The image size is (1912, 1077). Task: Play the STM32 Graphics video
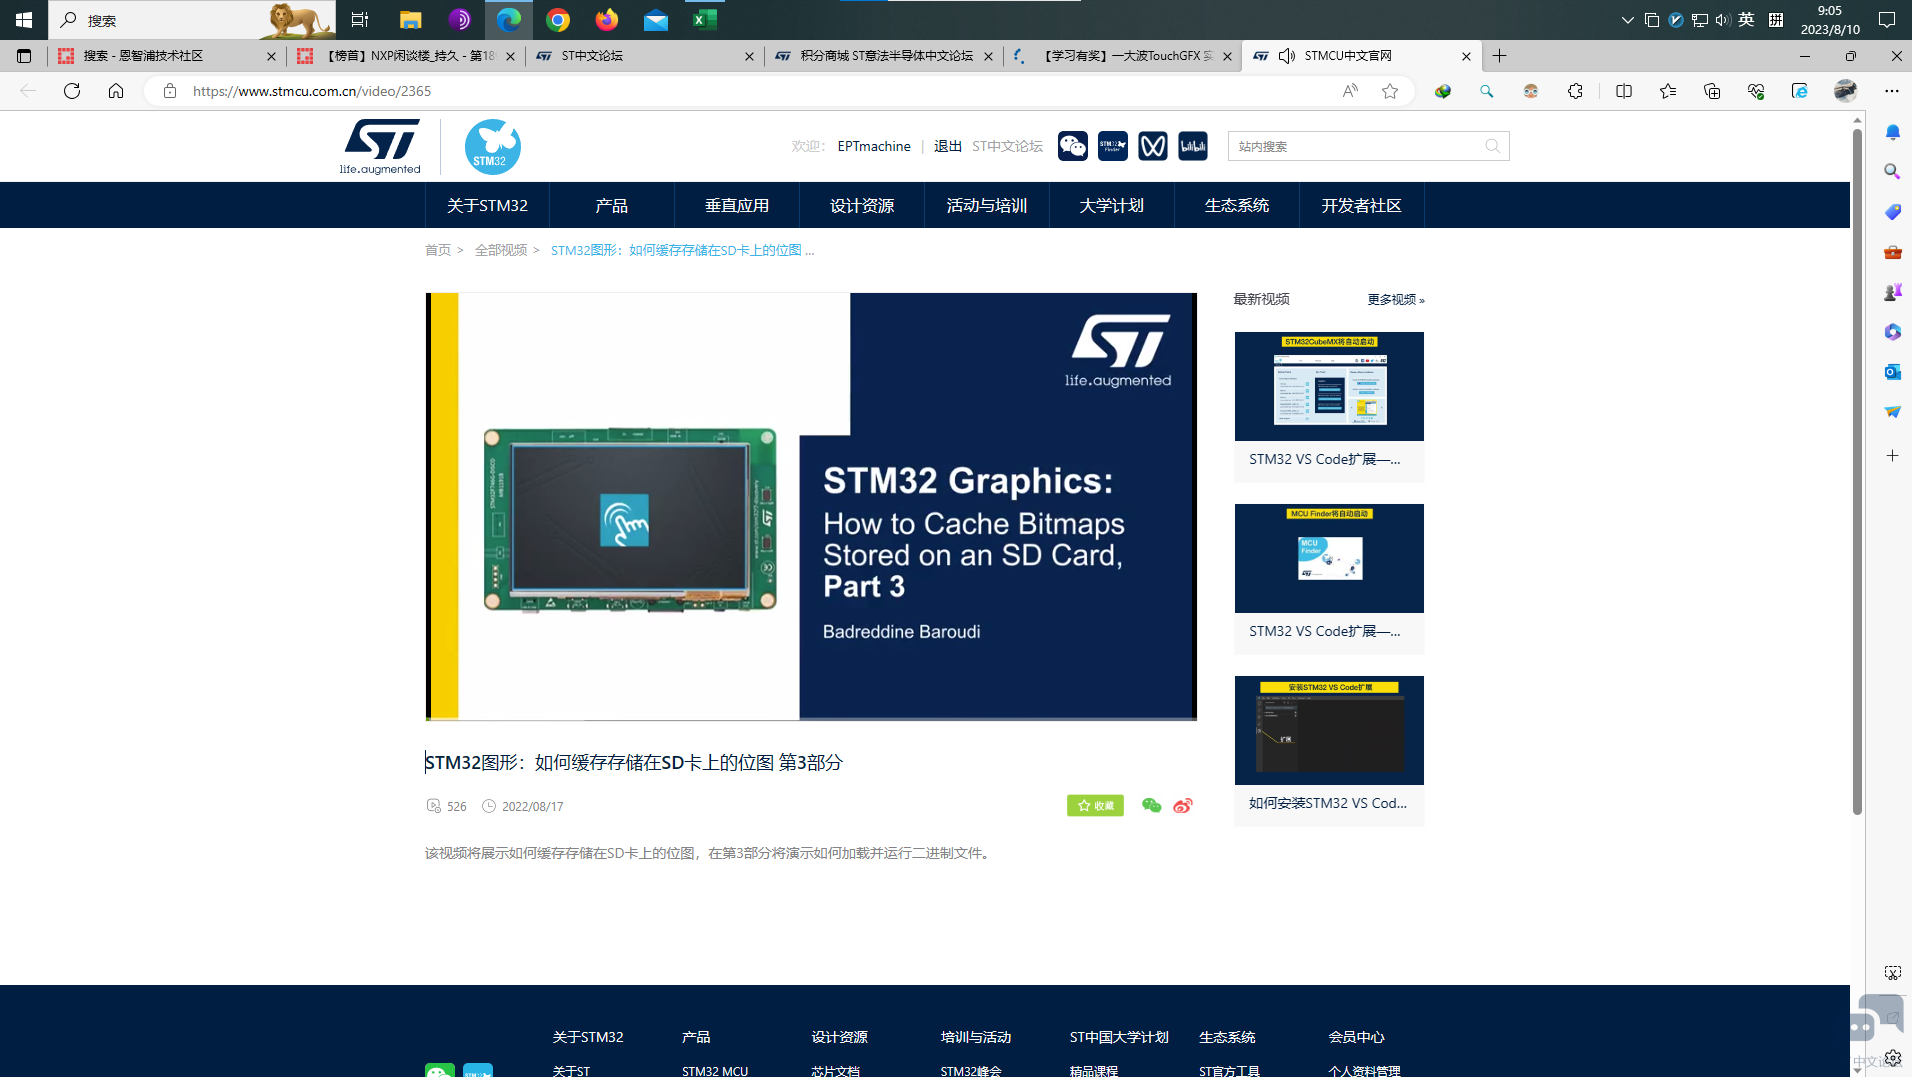[x=811, y=506]
